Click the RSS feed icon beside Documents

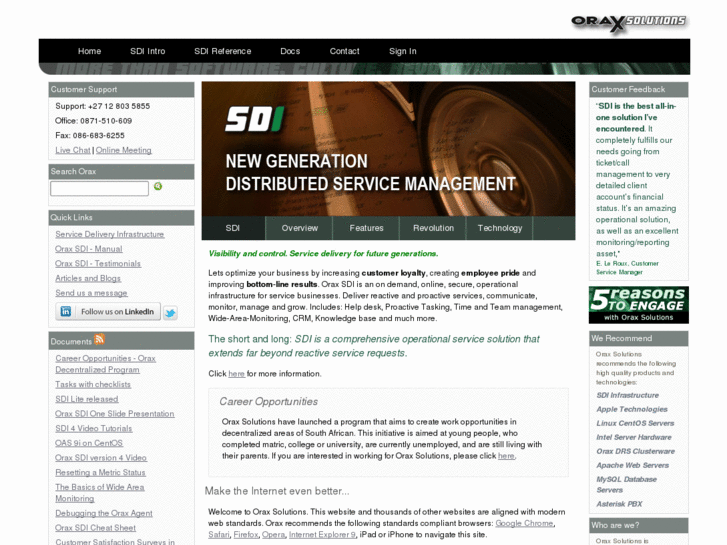coord(99,340)
